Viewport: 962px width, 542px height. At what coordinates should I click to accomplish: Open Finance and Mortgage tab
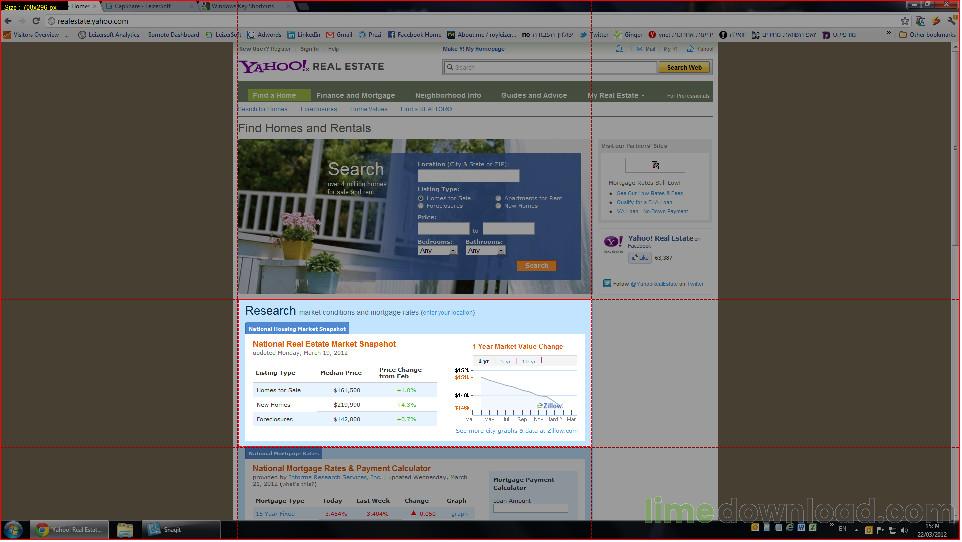coord(355,96)
